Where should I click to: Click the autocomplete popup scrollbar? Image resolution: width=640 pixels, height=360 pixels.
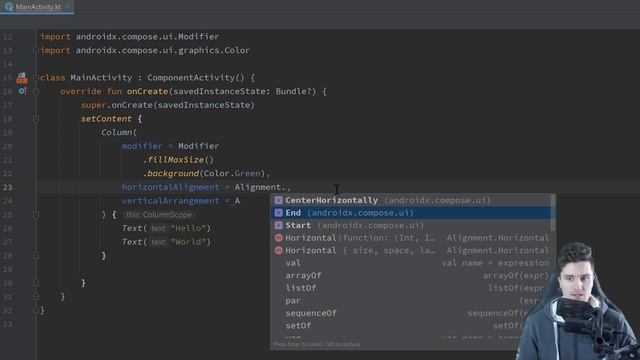[x=553, y=212]
